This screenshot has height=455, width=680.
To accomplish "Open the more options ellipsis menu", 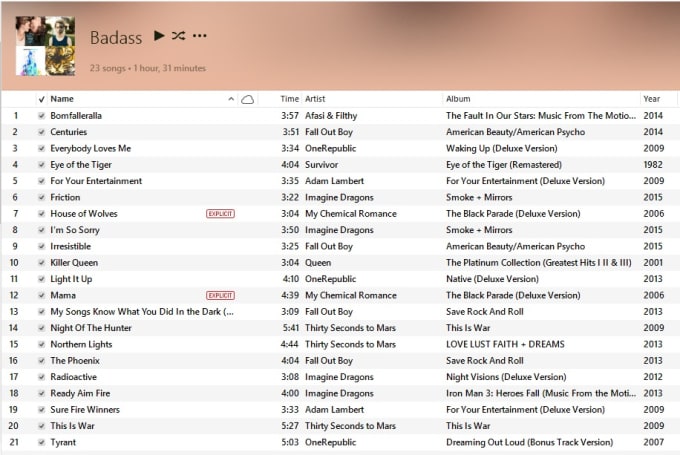I will (x=199, y=36).
